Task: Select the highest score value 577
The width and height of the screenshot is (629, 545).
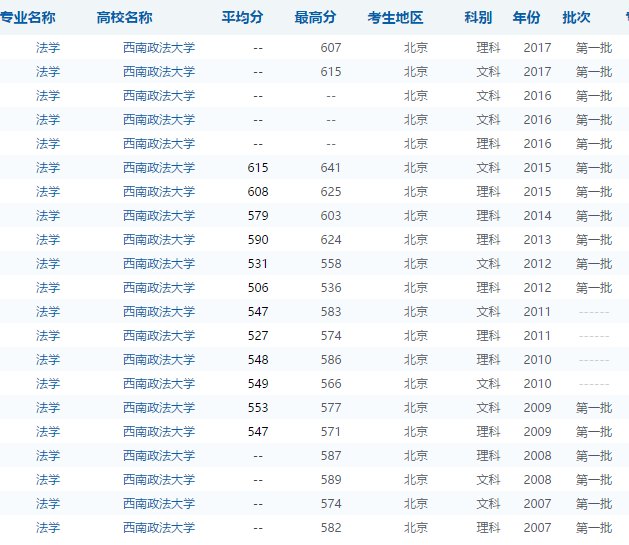Action: tap(331, 408)
